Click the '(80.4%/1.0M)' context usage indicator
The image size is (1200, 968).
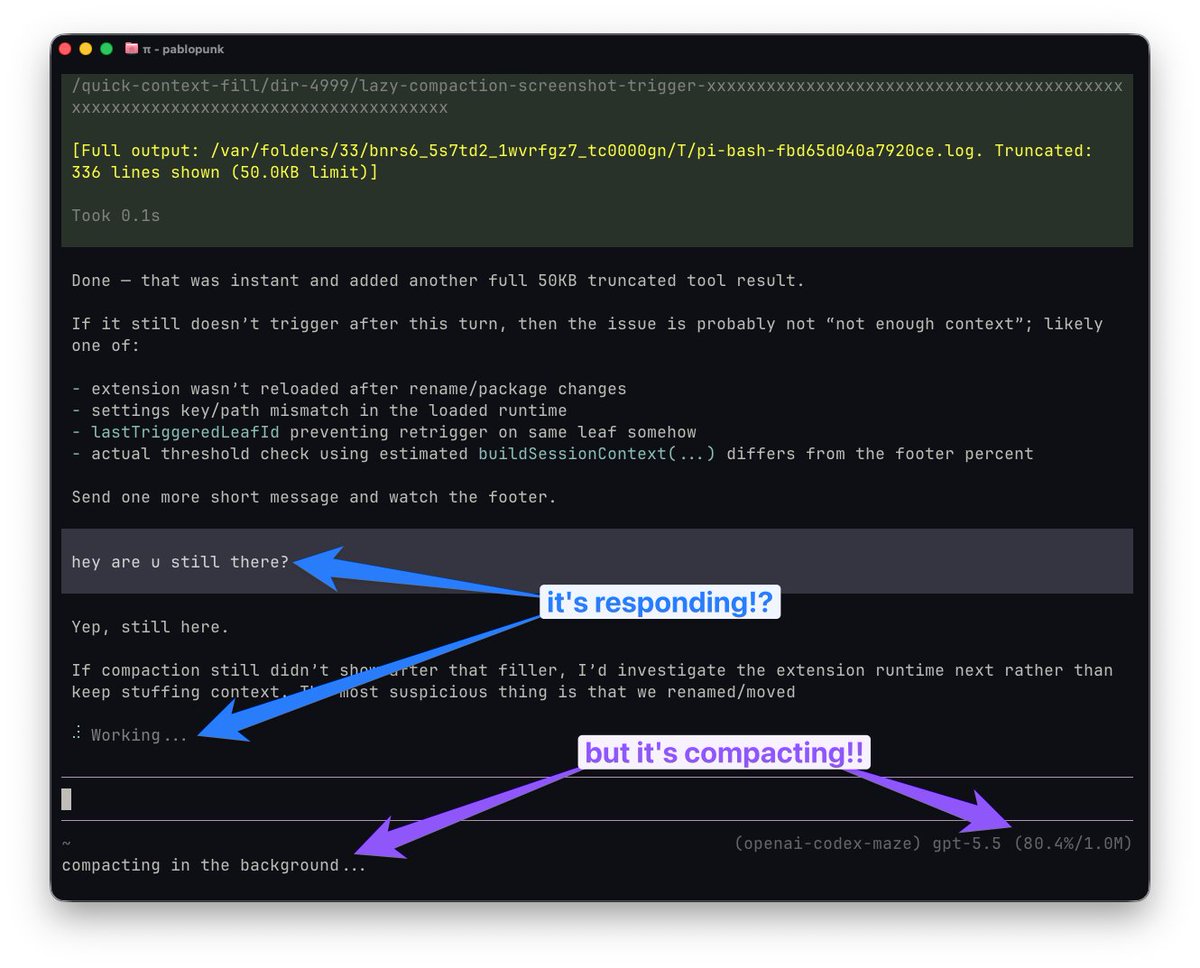[x=1071, y=844]
